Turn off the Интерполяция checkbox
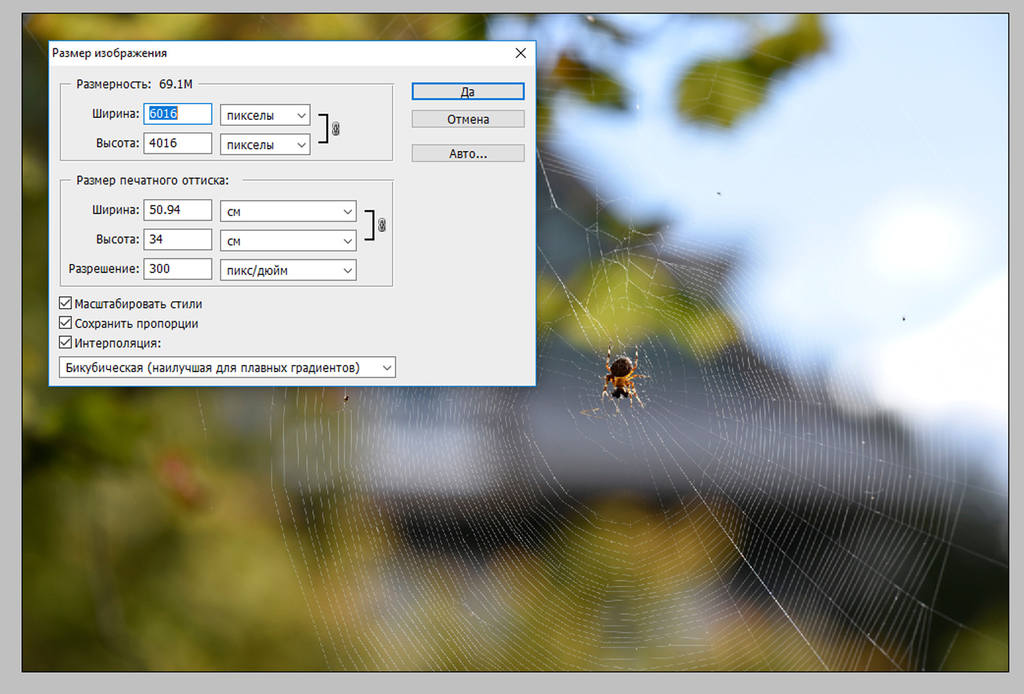 pyautogui.click(x=65, y=342)
